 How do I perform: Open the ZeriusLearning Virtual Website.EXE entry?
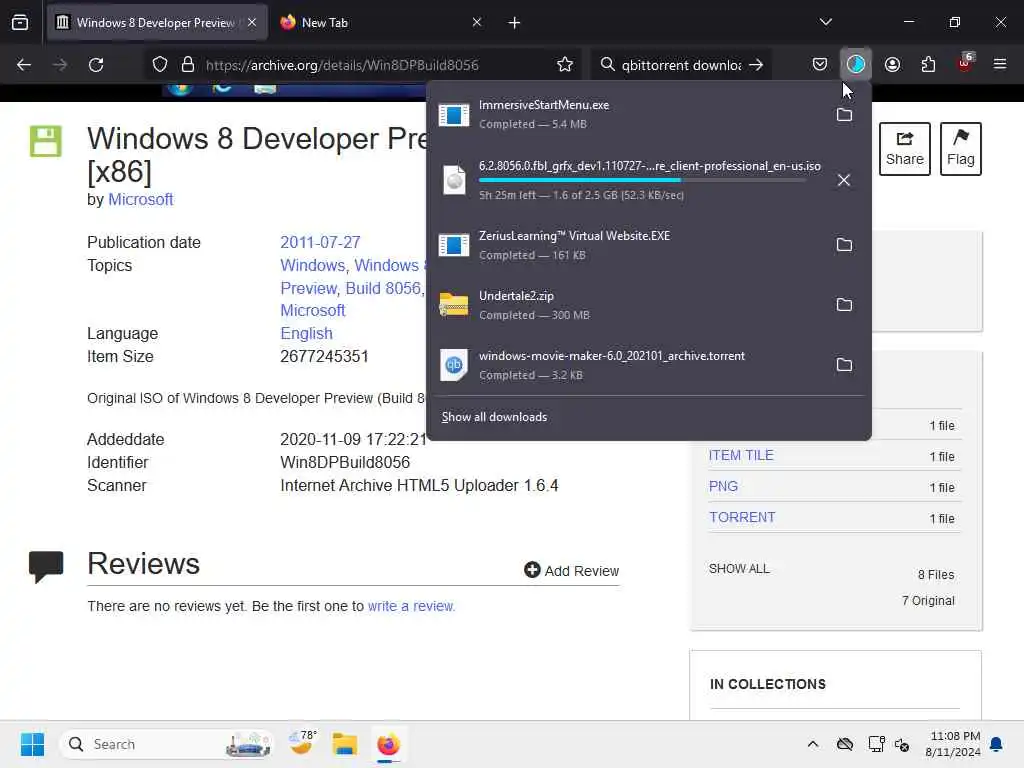627,245
